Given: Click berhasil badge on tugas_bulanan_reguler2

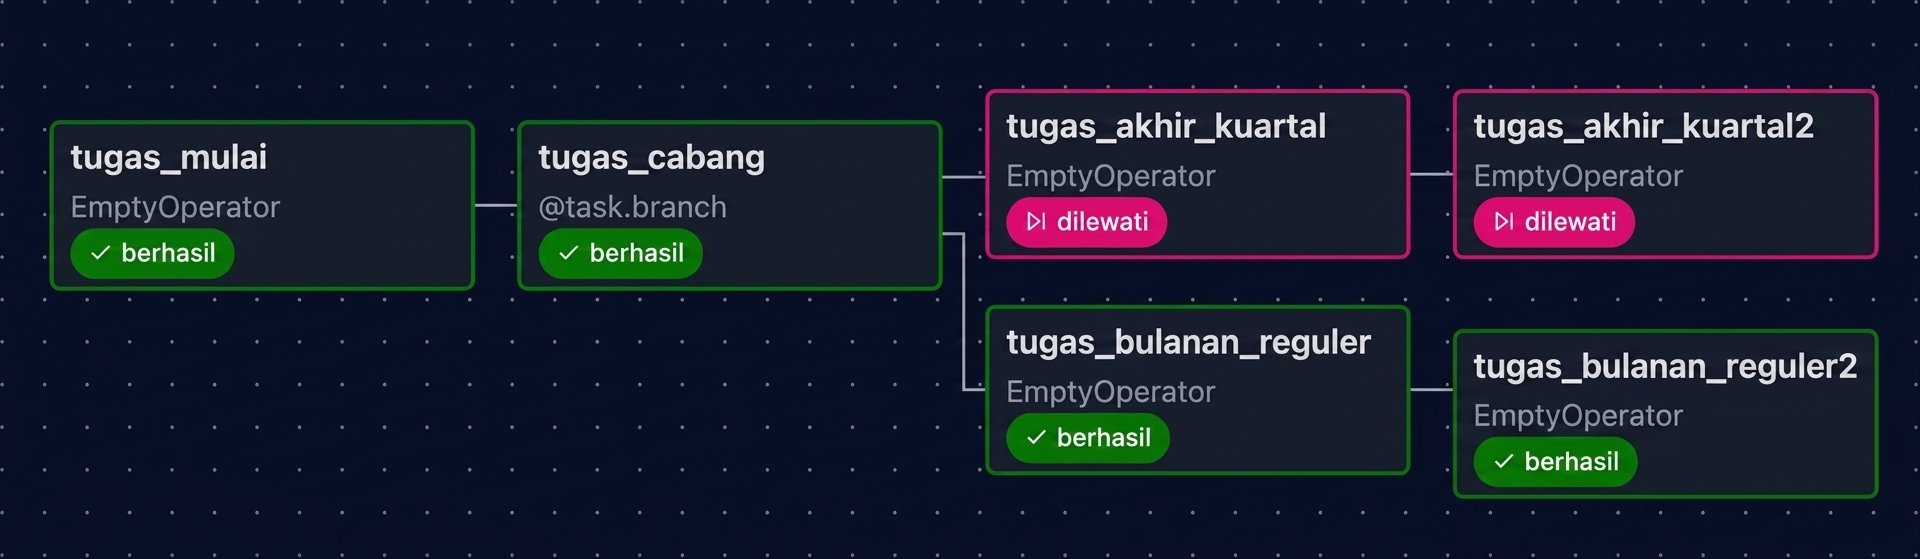Looking at the screenshot, I should pyautogui.click(x=1555, y=462).
